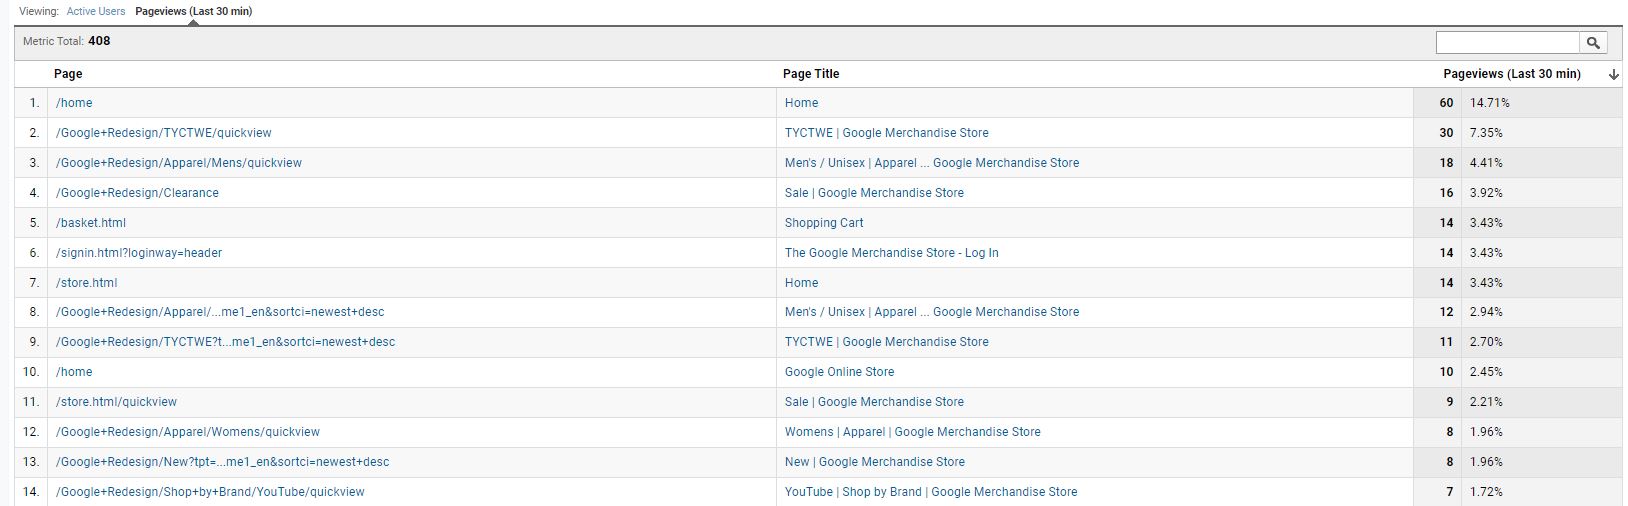The image size is (1628, 506).
Task: Click the Page column header
Action: click(x=68, y=74)
